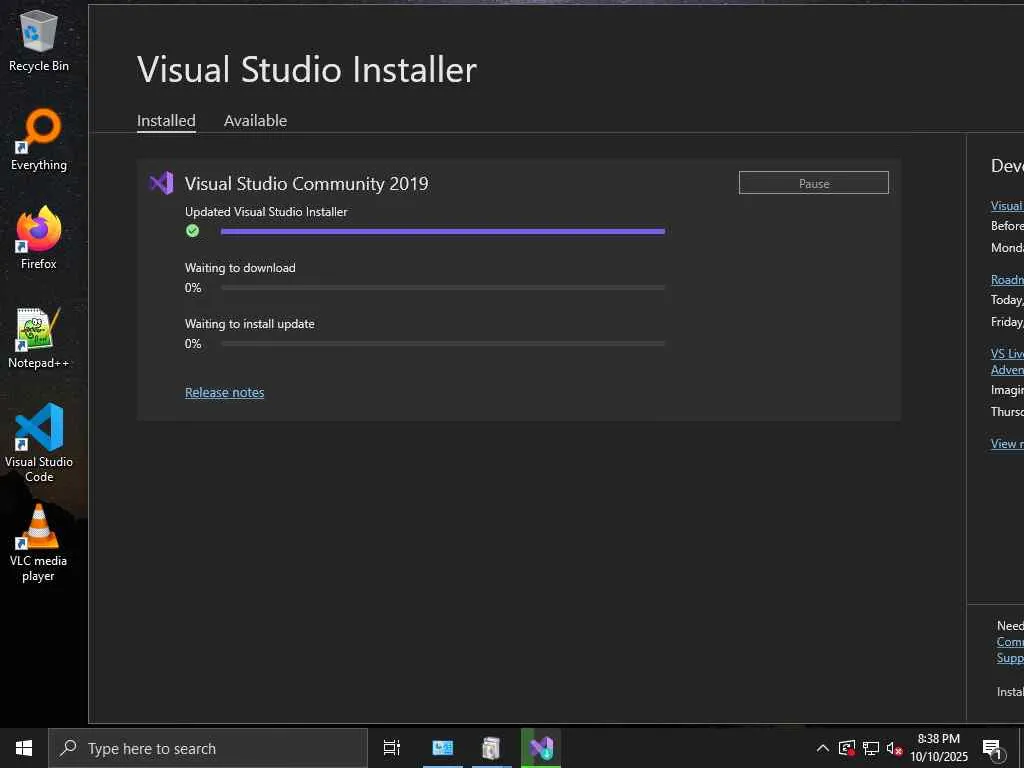Click the Waiting to download status text
The height and width of the screenshot is (768, 1024).
coord(240,268)
